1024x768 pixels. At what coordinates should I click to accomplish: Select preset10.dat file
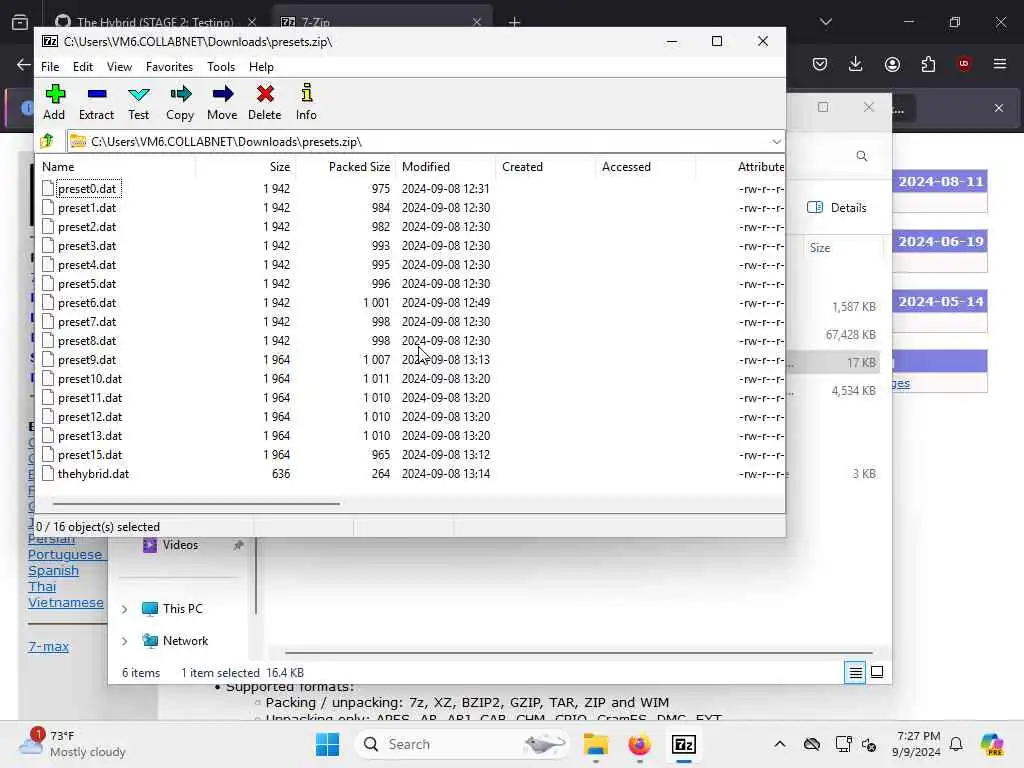point(90,379)
